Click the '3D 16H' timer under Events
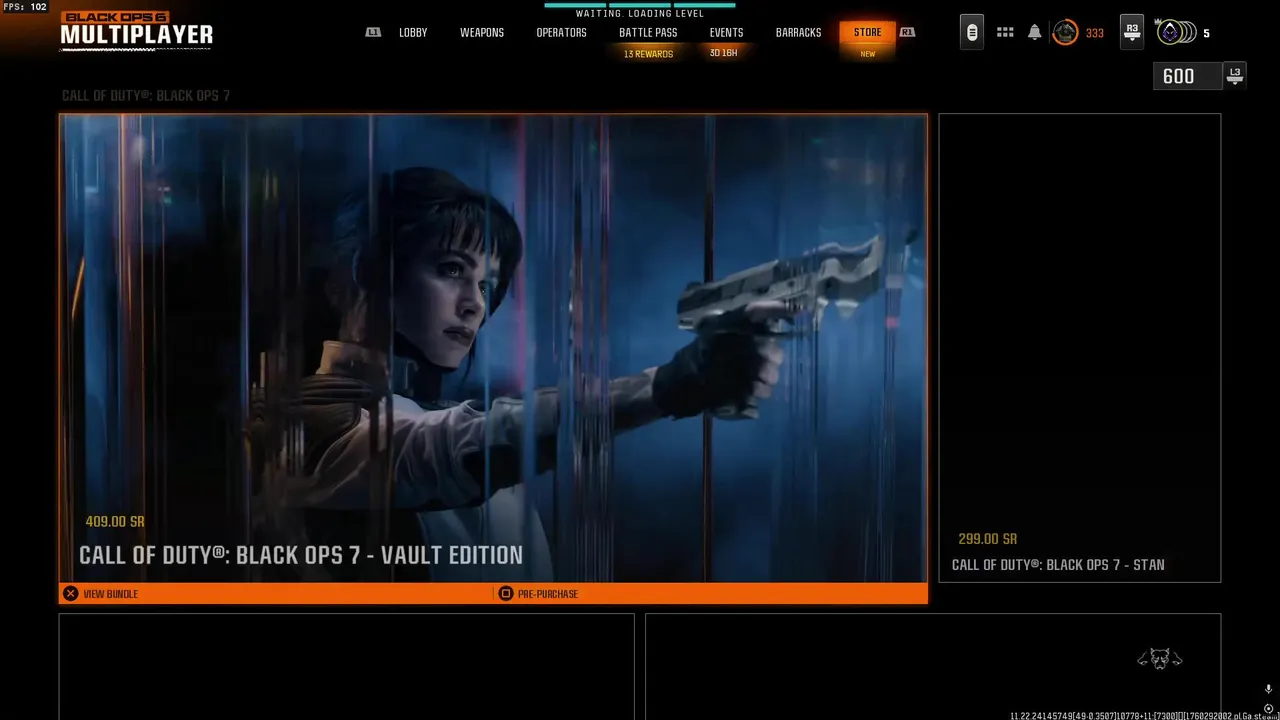The height and width of the screenshot is (720, 1280). (723, 53)
